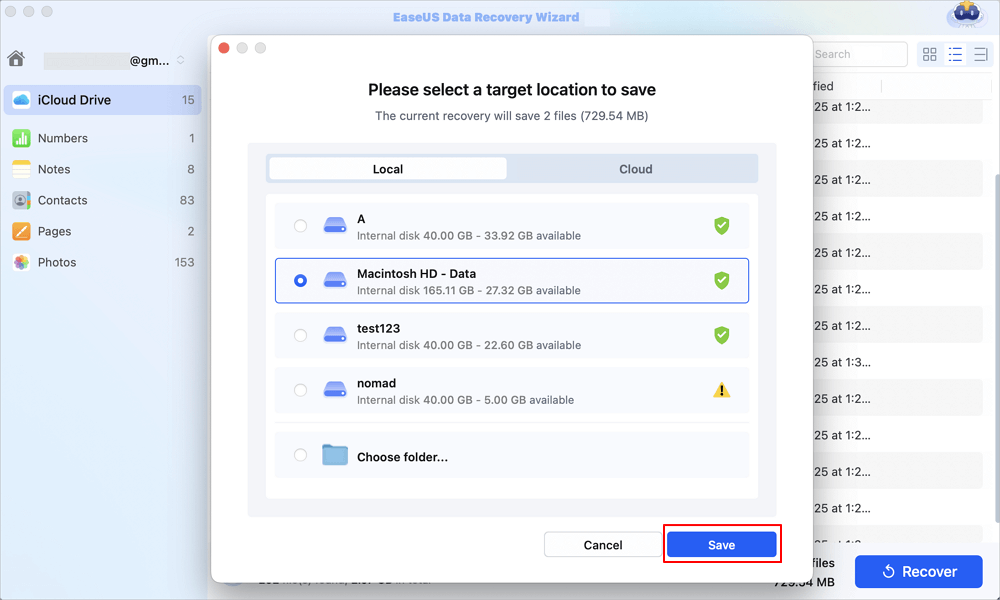Switch to detail panel view icon

tap(980, 55)
